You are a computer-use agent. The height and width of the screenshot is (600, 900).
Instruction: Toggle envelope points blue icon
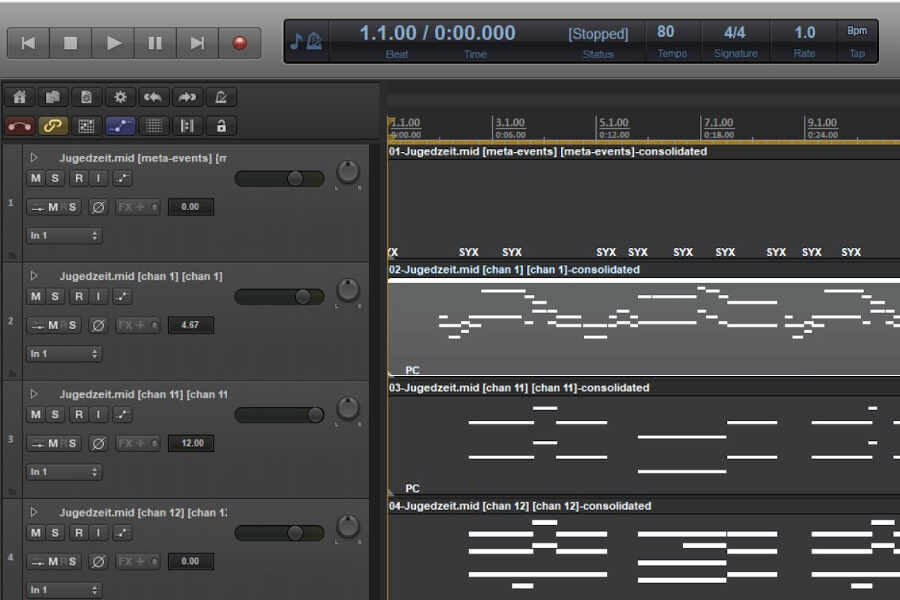pyautogui.click(x=120, y=126)
